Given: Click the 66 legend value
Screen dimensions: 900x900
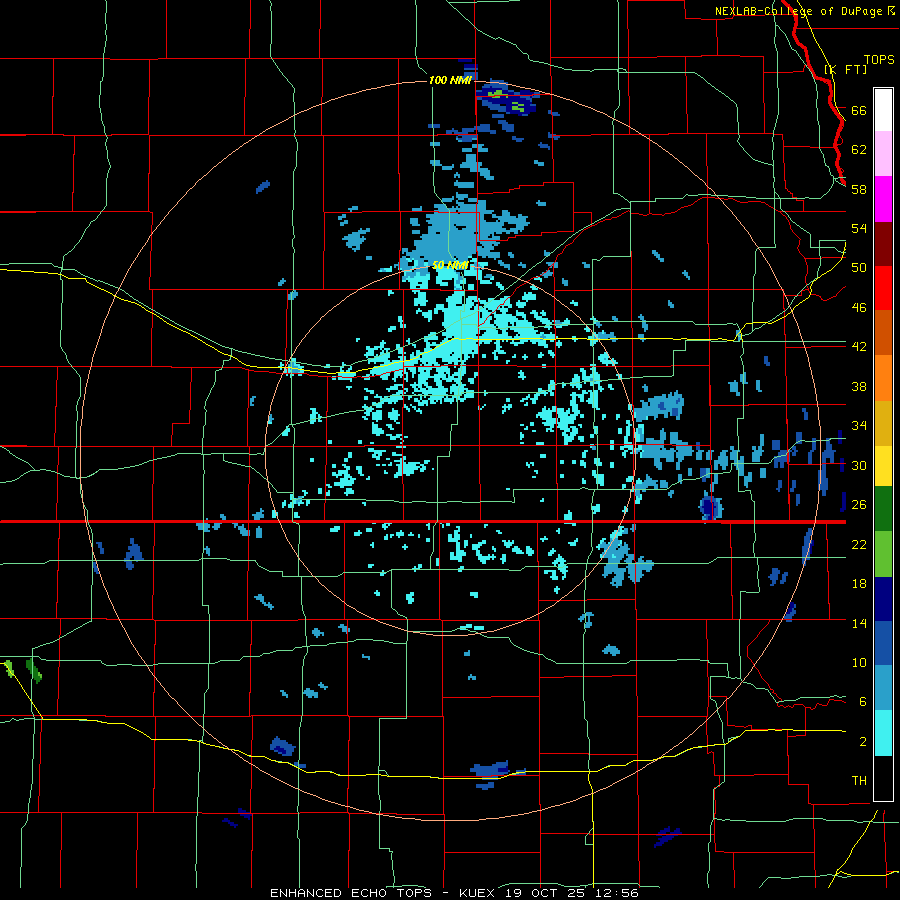Looking at the screenshot, I should point(859,110).
